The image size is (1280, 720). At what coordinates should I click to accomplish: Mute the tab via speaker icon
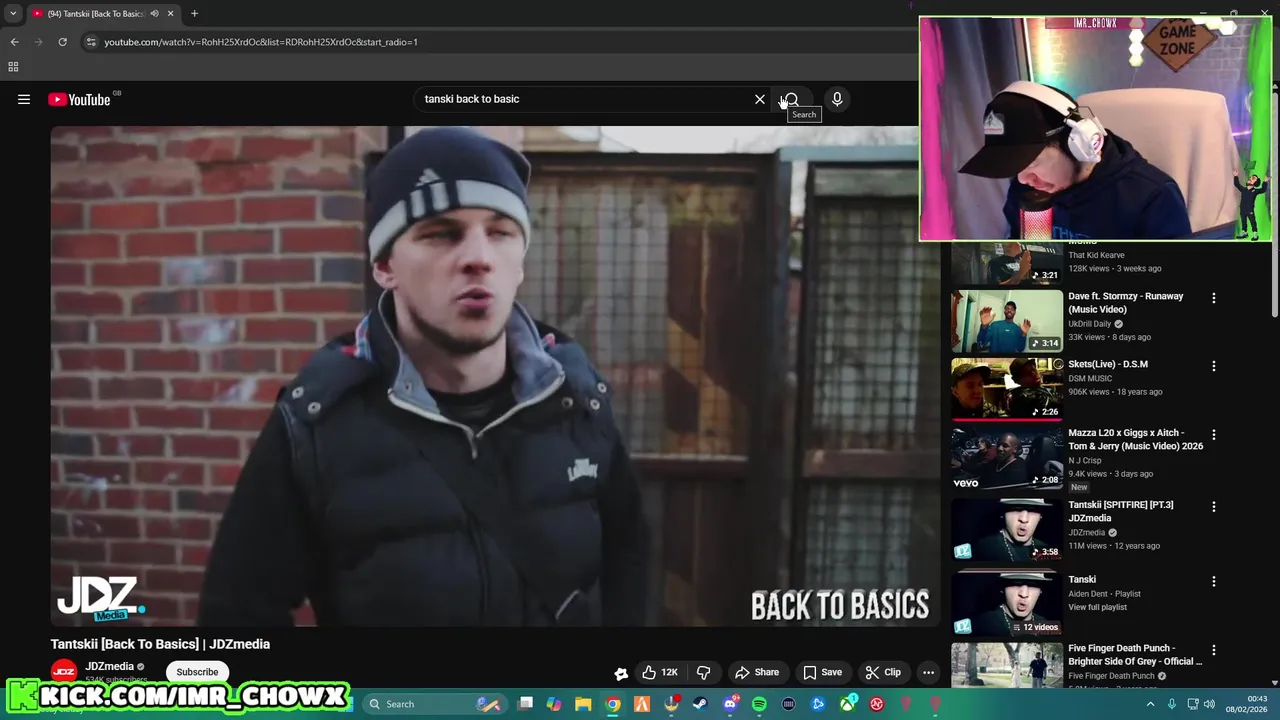click(x=154, y=13)
